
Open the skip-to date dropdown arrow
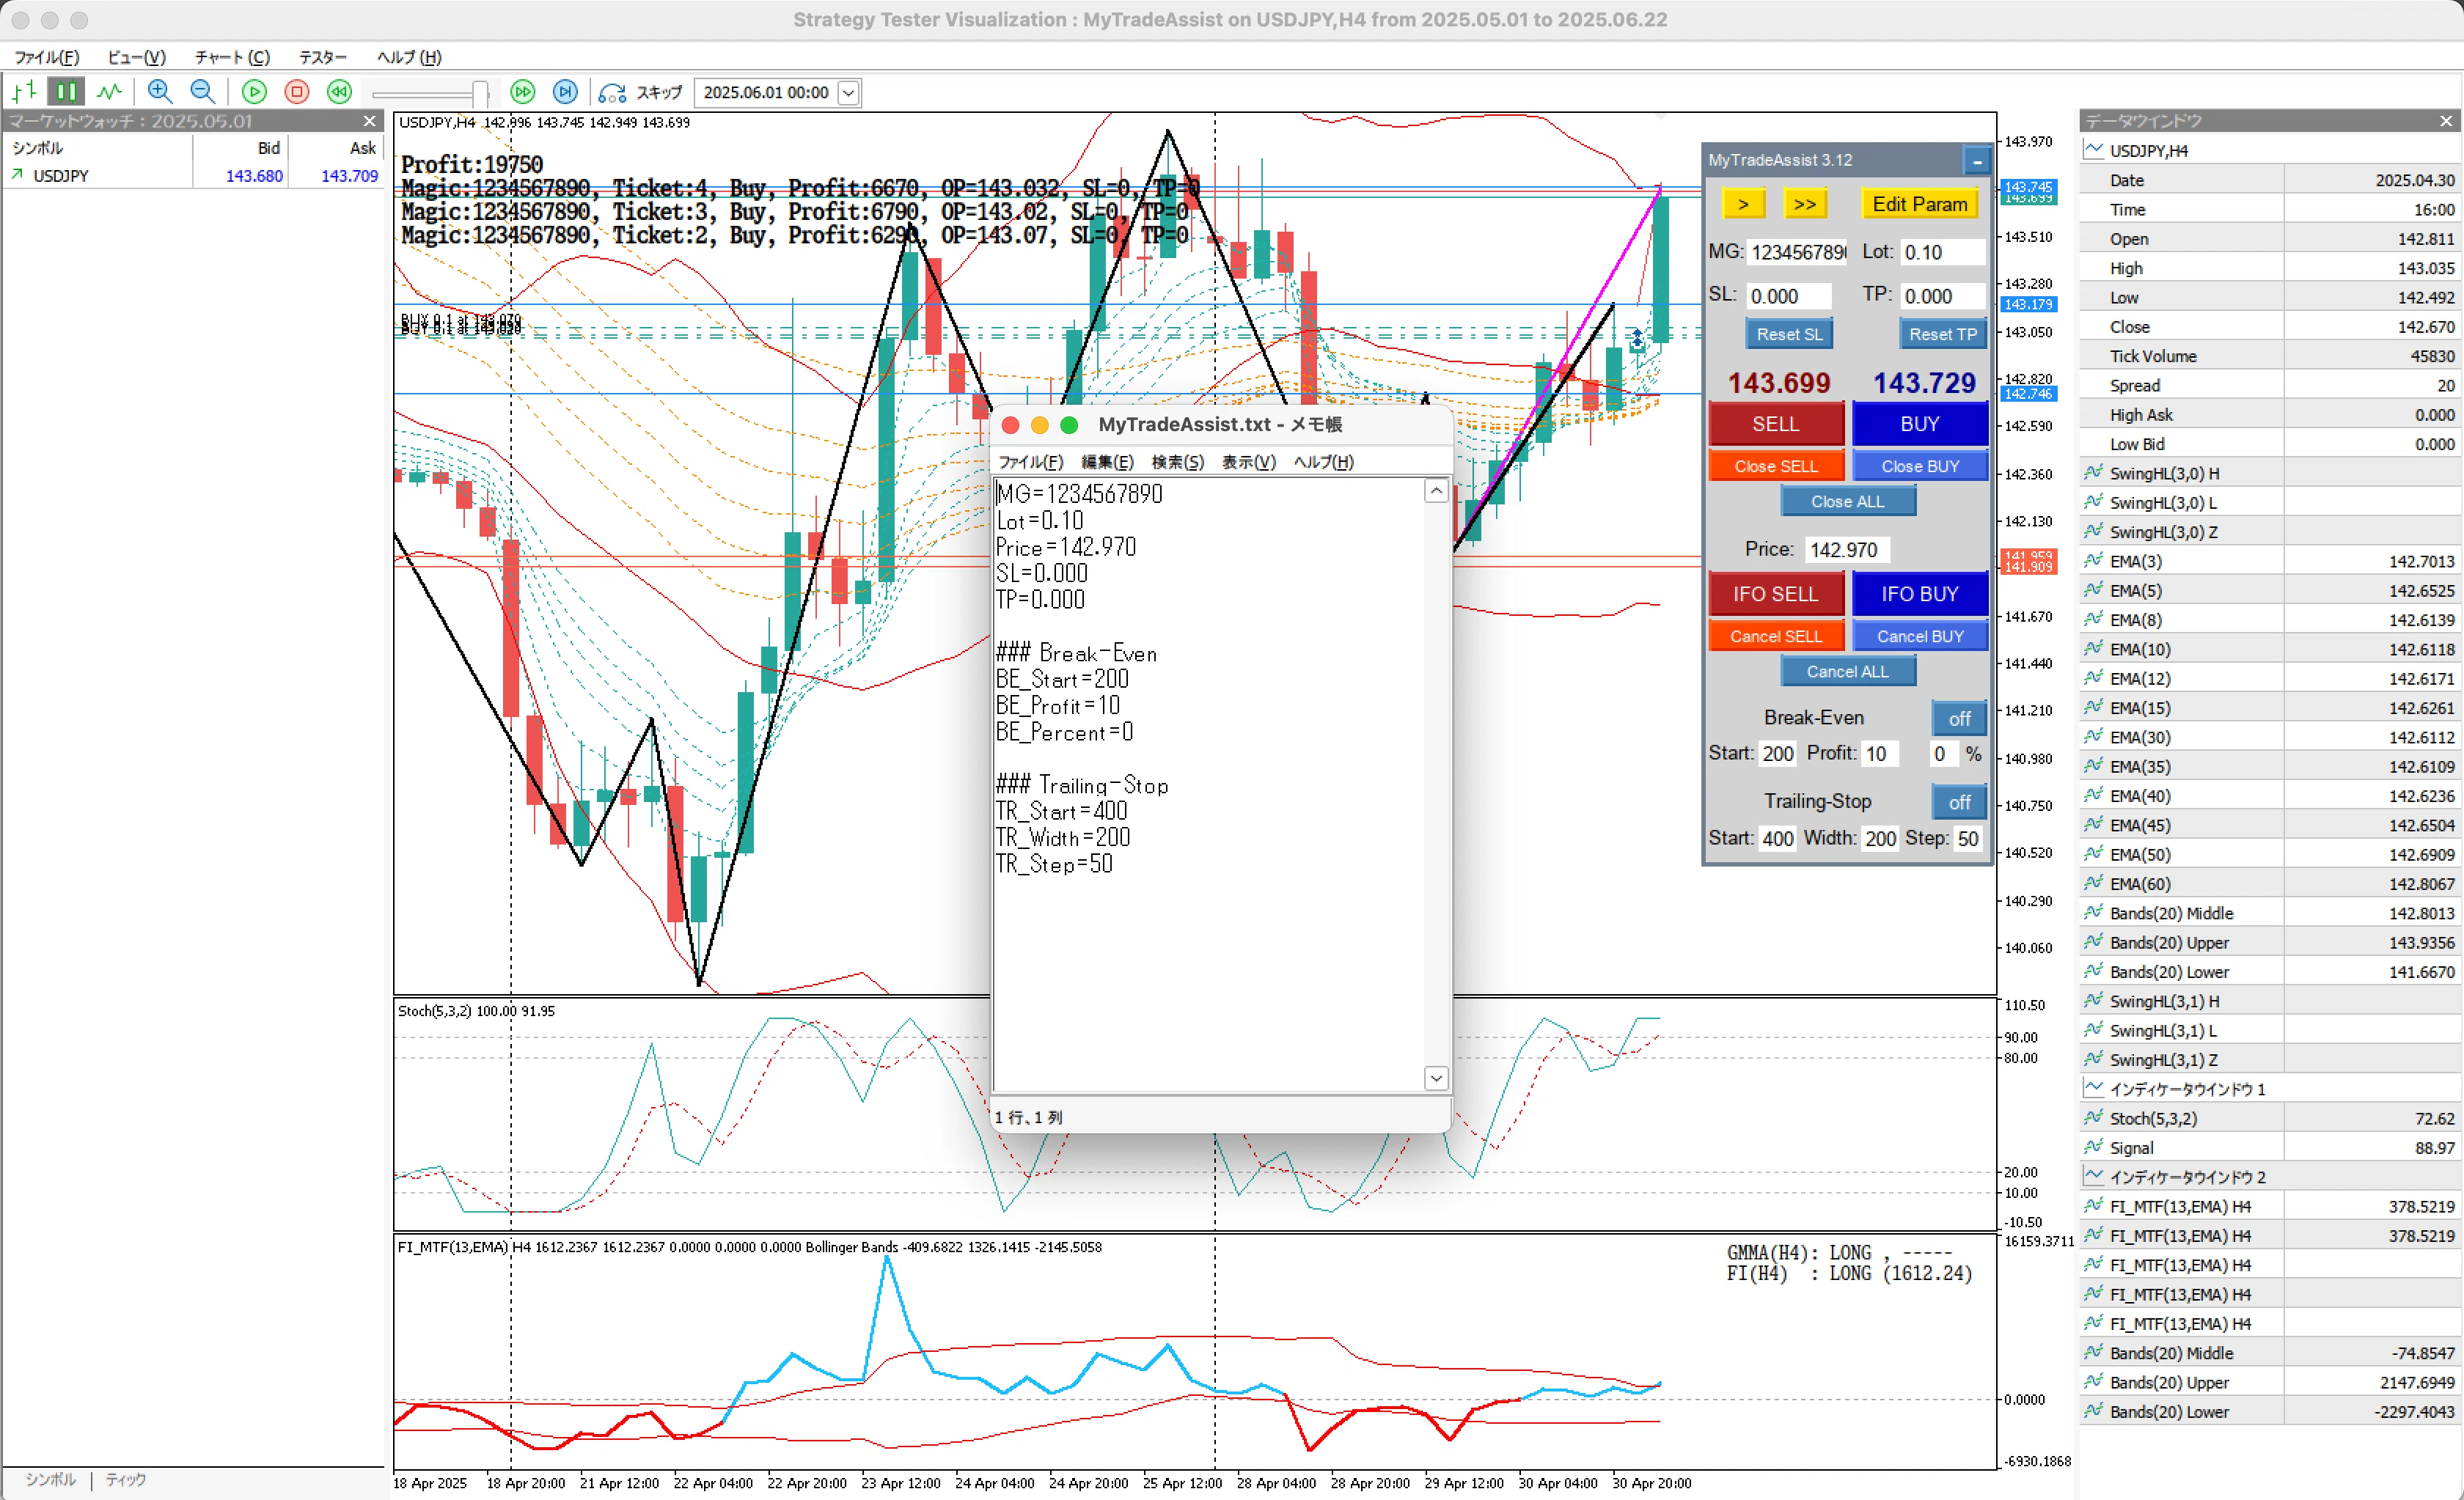pos(848,93)
